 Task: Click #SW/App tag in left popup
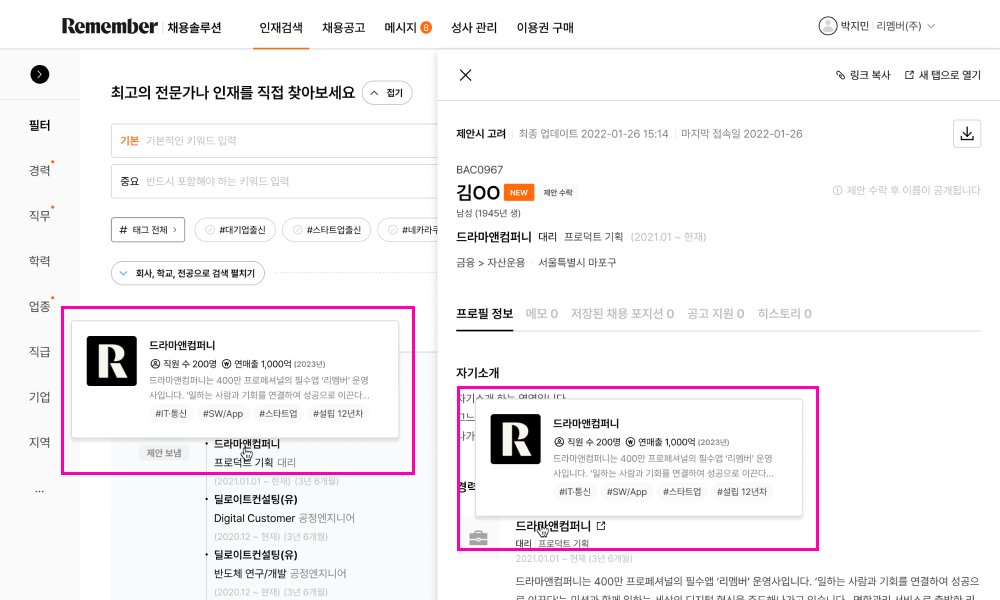pos(223,414)
